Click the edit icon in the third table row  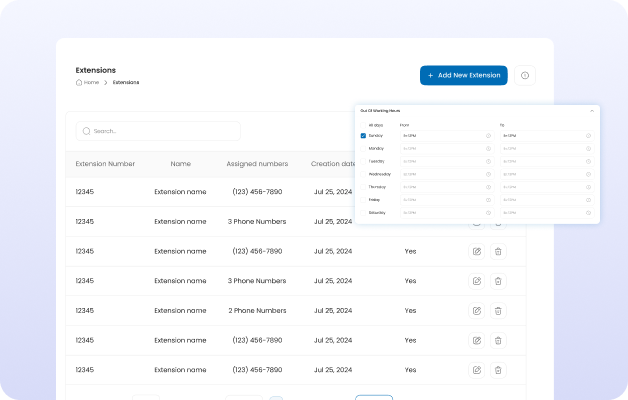point(476,251)
